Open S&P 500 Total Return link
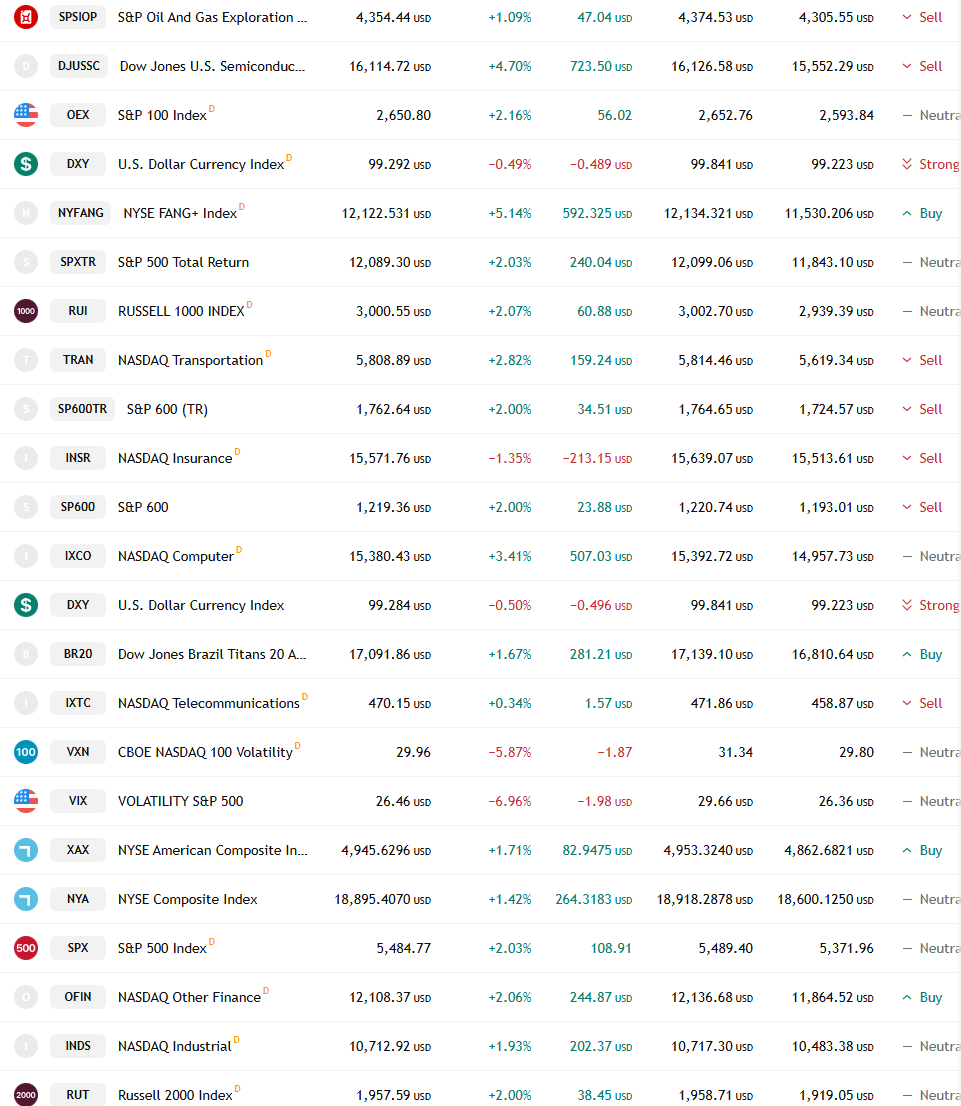This screenshot has height=1106, width=961. pyautogui.click(x=183, y=262)
